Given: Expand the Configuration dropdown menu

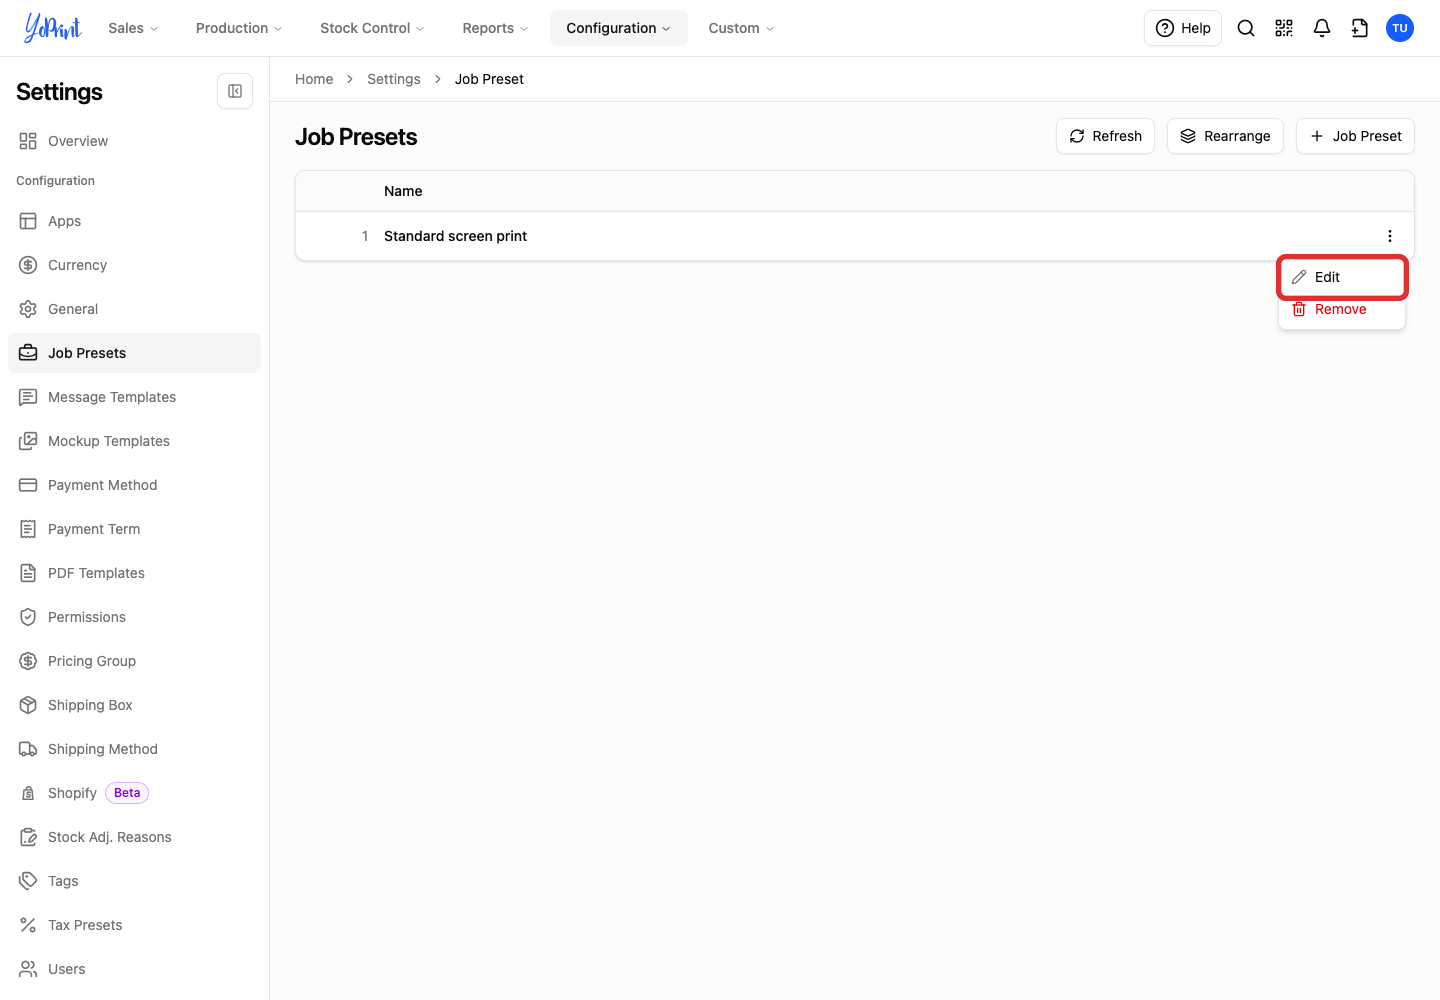Looking at the screenshot, I should [x=618, y=28].
